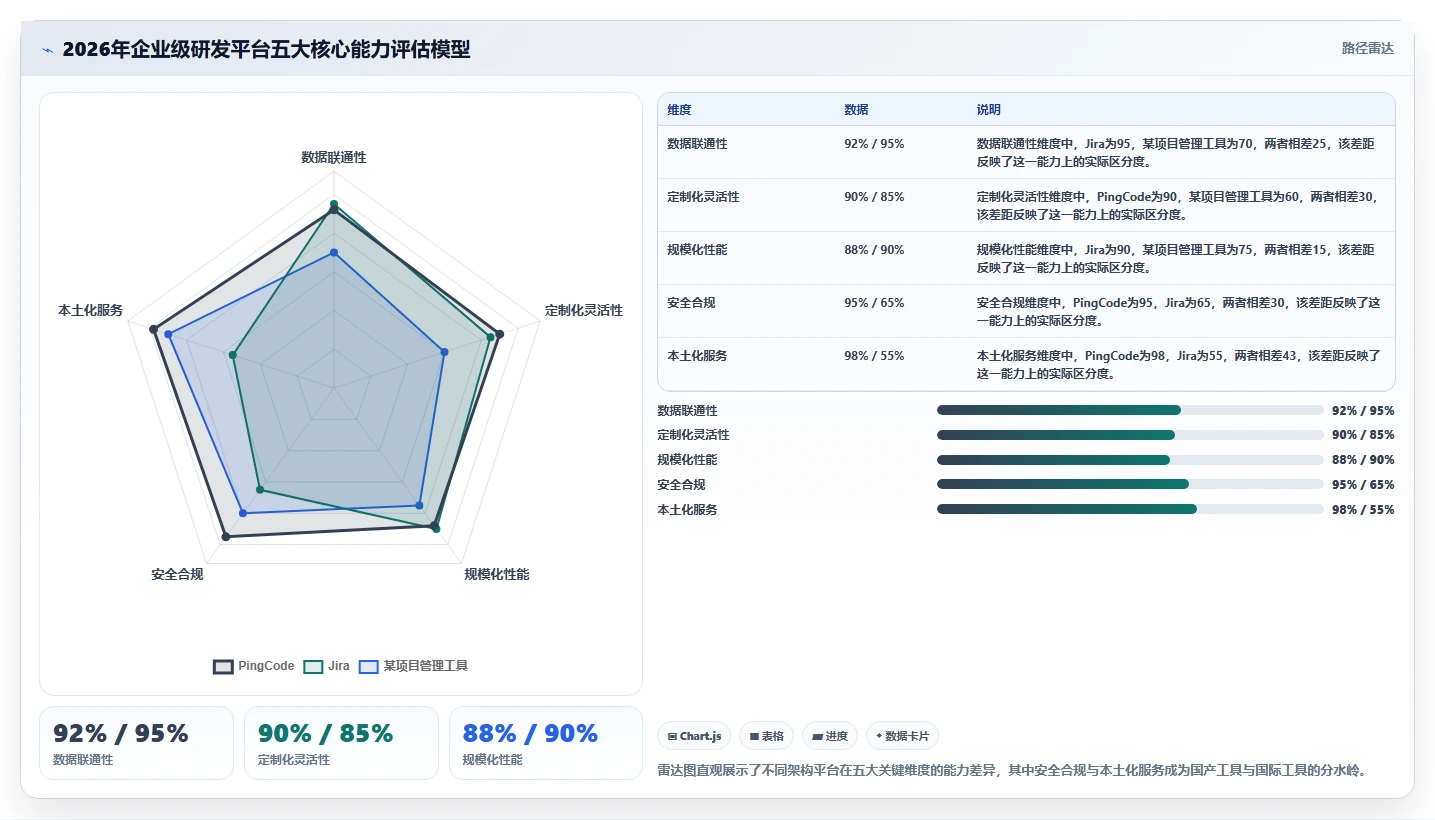Viewport: 1435px width, 820px height.
Task: Click the 安全合规 axis label on the radar
Action: point(178,575)
